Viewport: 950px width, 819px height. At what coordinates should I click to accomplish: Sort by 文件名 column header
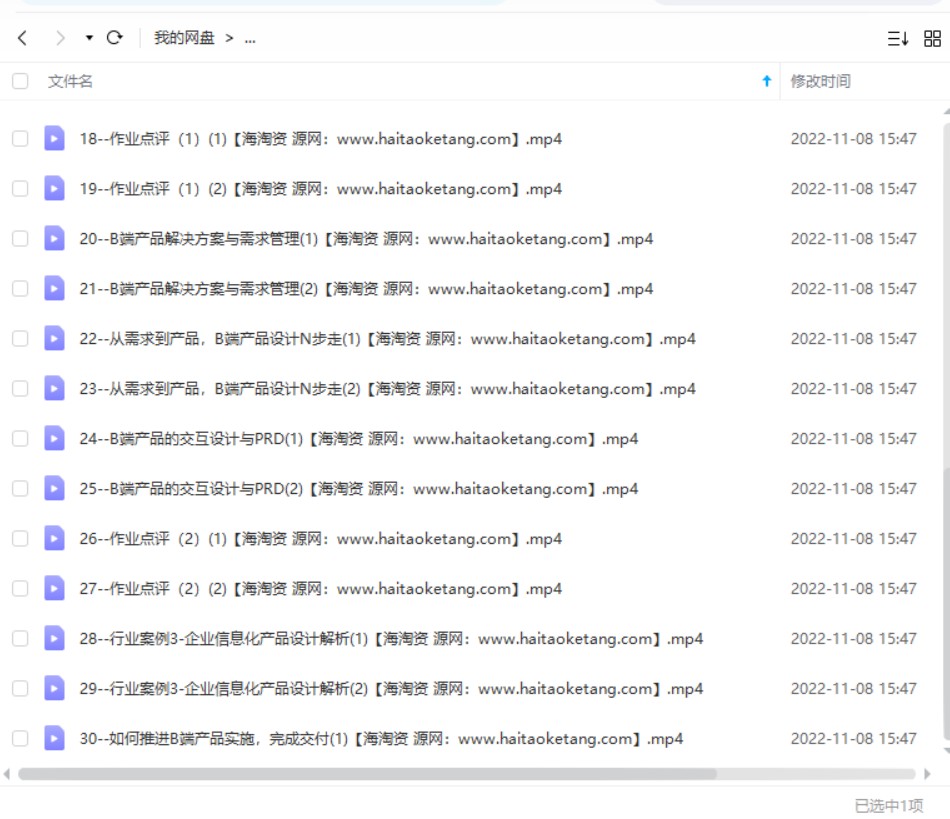coord(70,81)
